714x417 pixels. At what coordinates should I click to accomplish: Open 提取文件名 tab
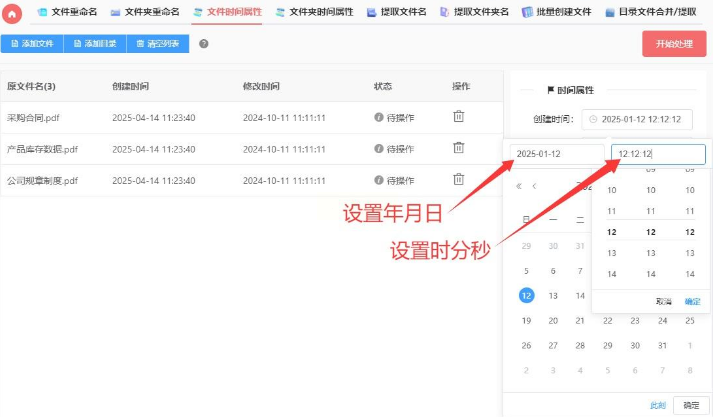coord(397,12)
